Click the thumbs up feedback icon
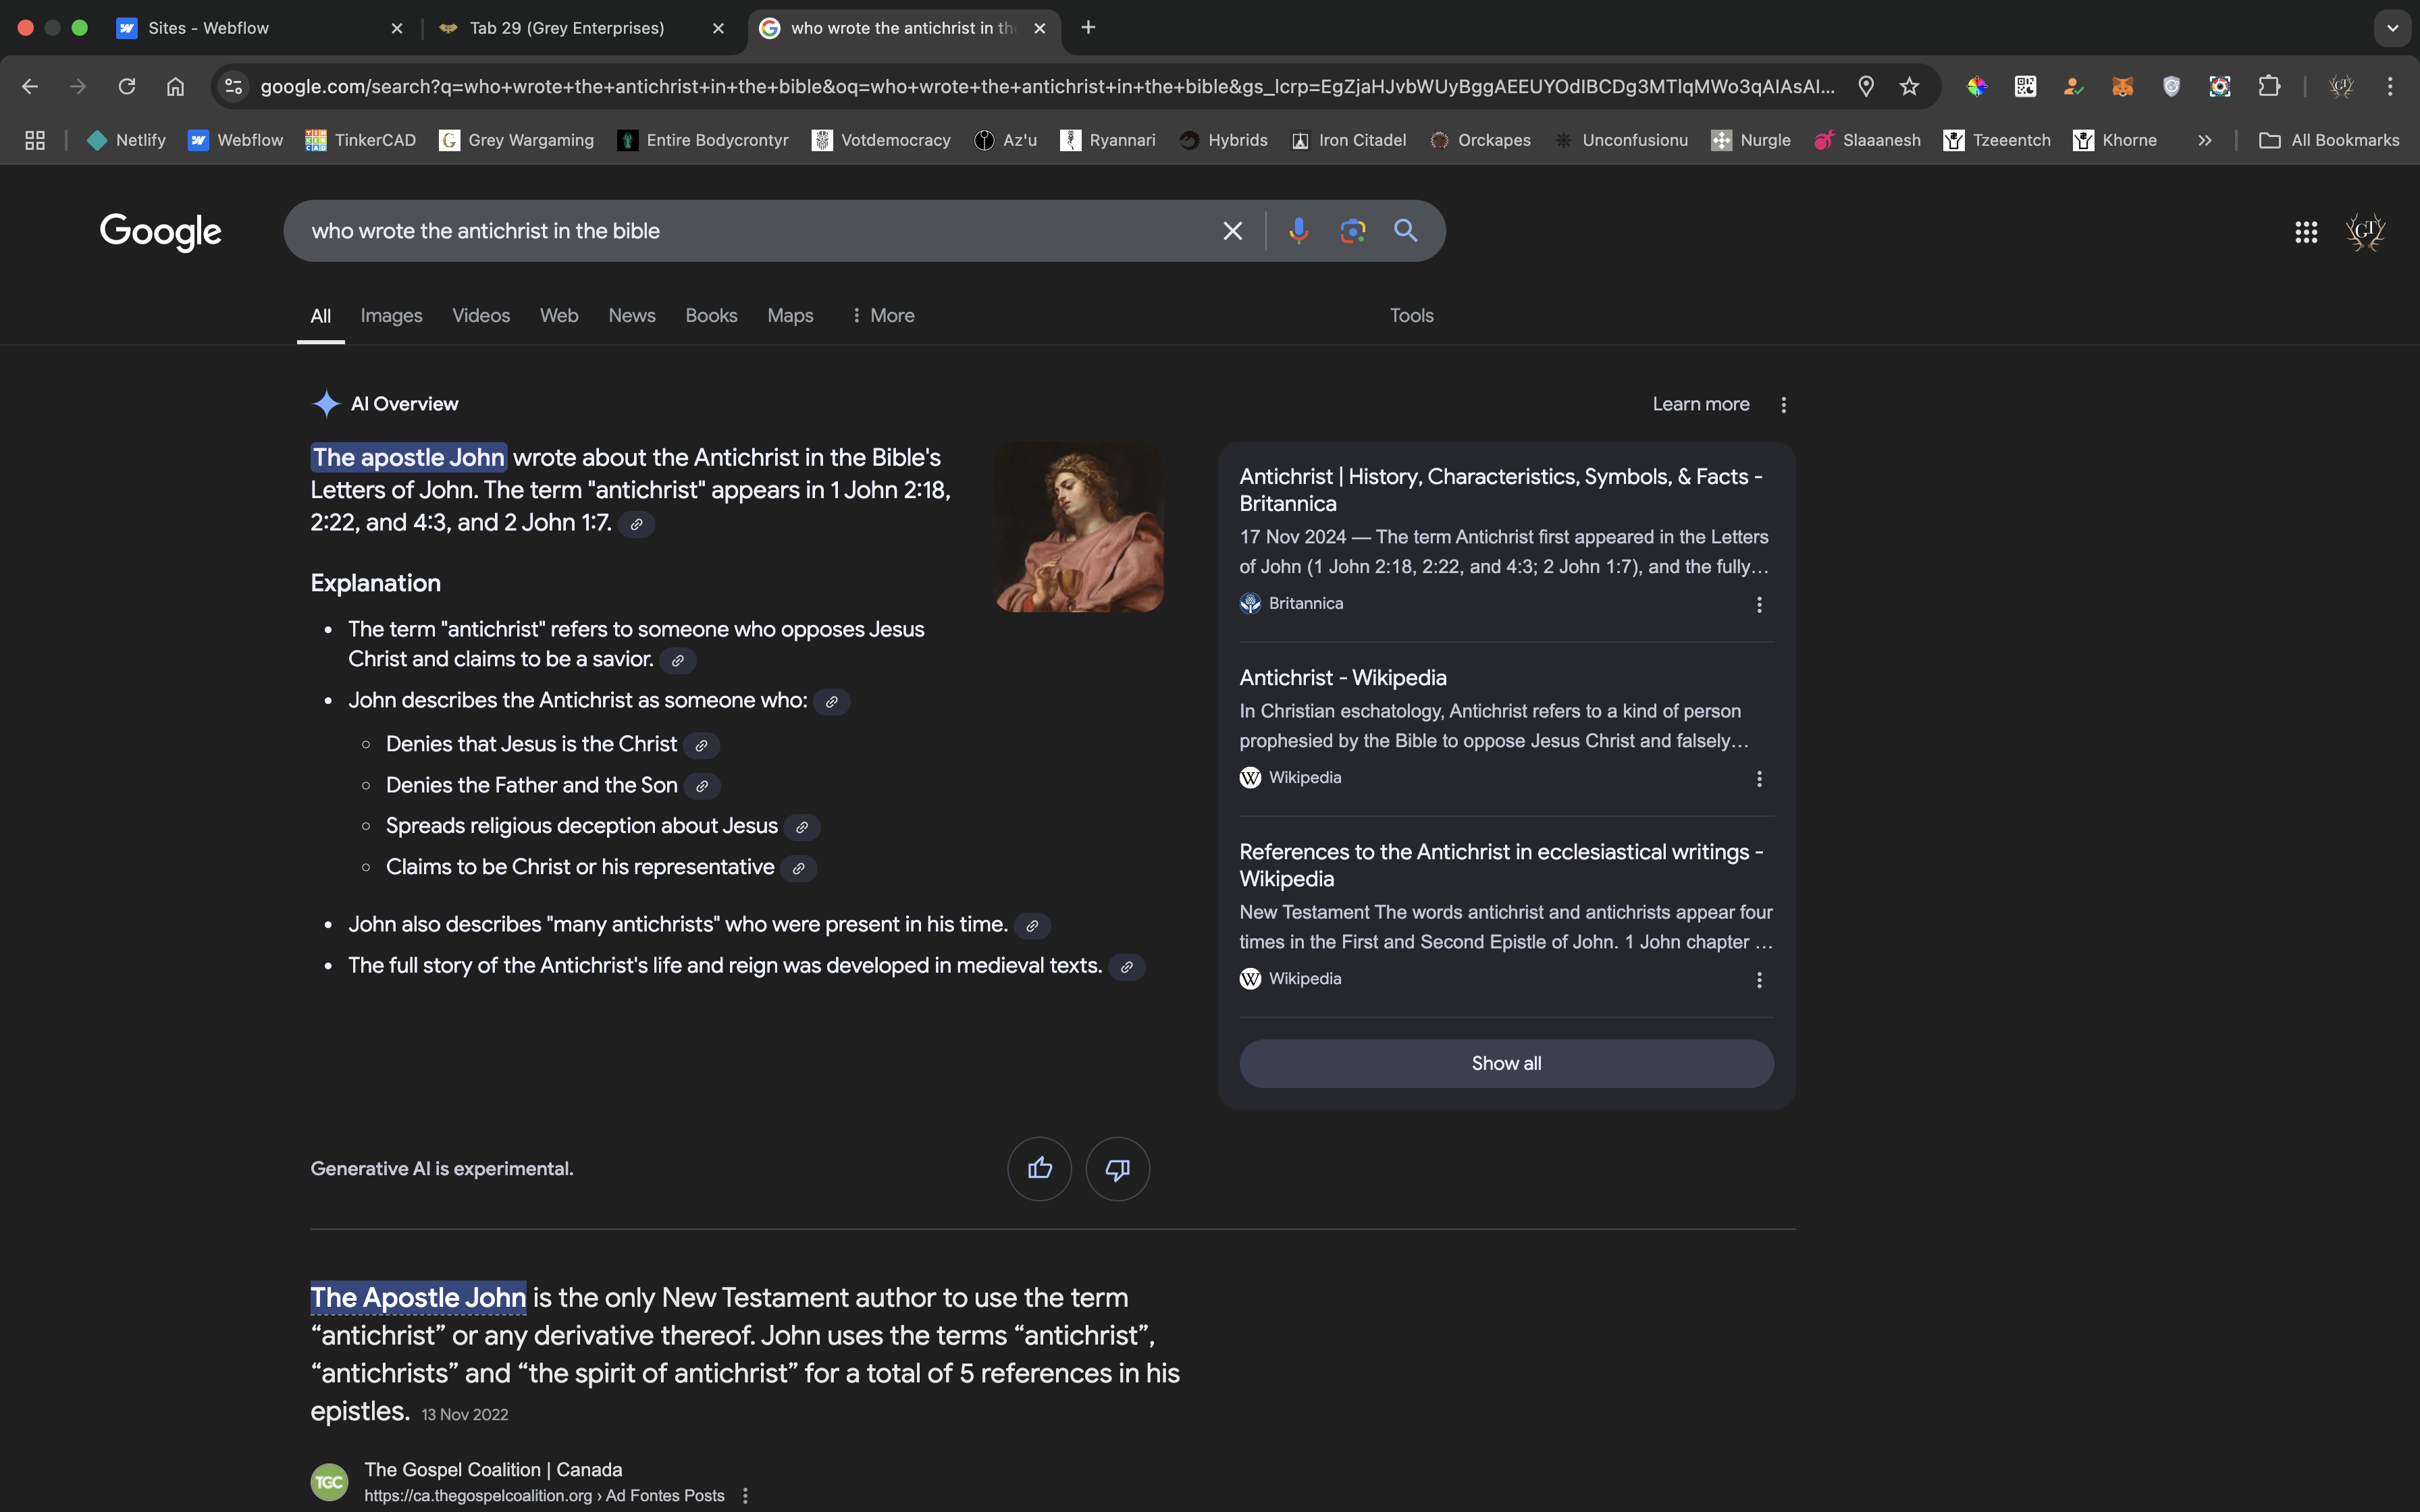Screen dimensions: 2420x1512 pos(1039,1168)
